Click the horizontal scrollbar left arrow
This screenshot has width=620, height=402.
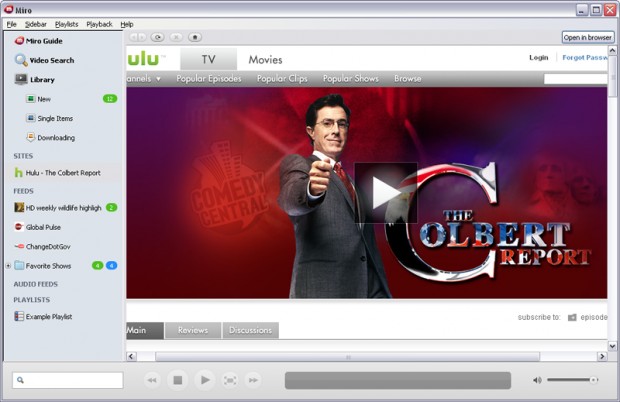pyautogui.click(x=132, y=357)
